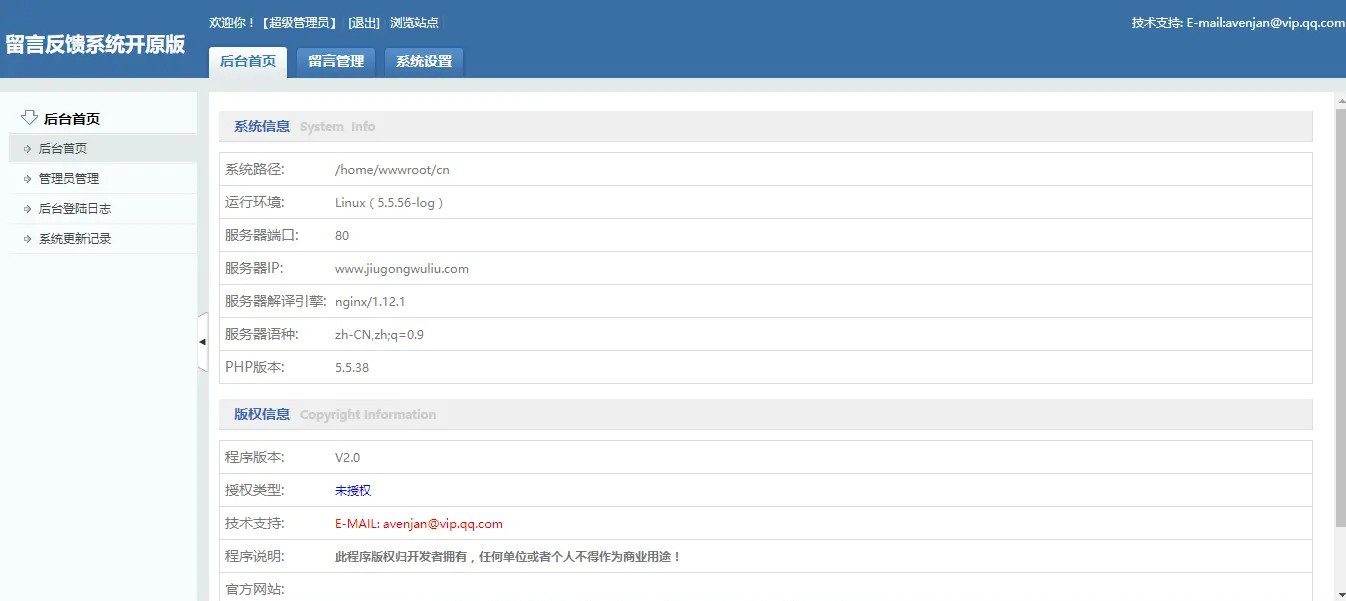The width and height of the screenshot is (1346, 601).
Task: Click the 服务器端口 label
Action: point(262,236)
